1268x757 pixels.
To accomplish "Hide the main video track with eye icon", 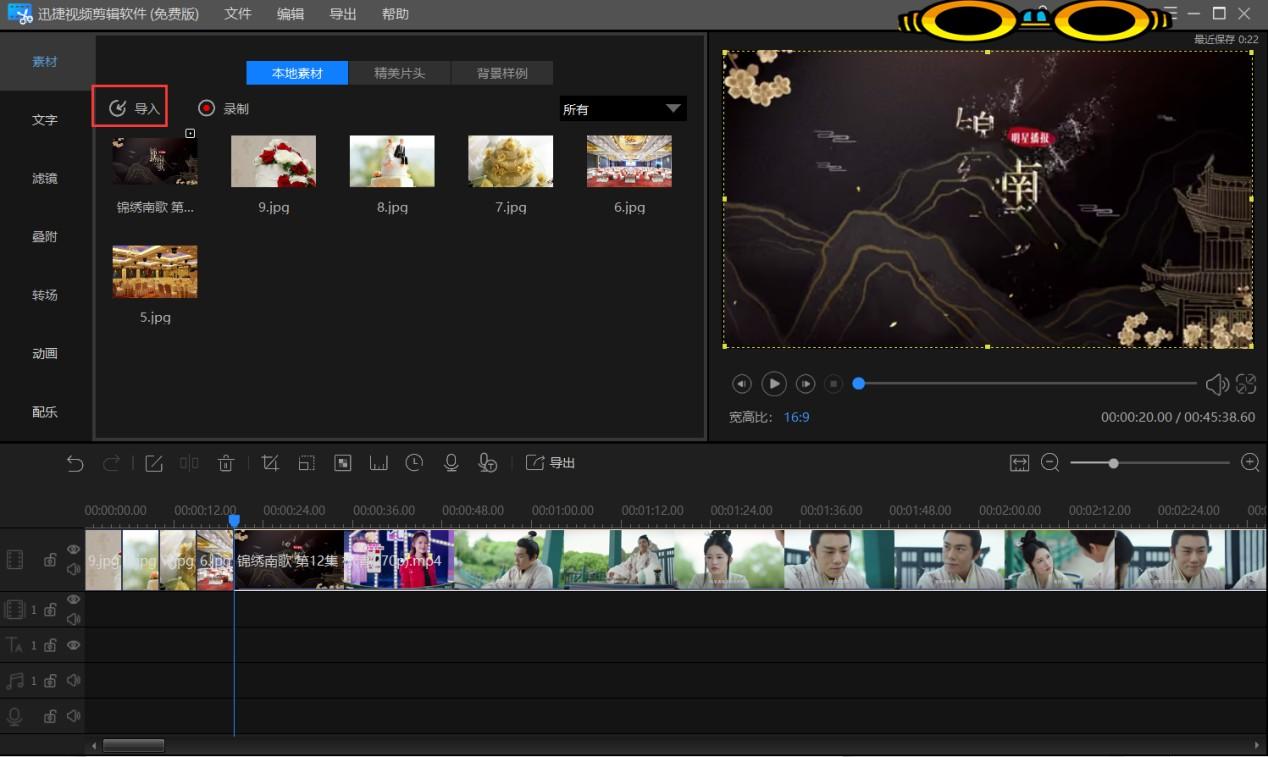I will point(73,549).
